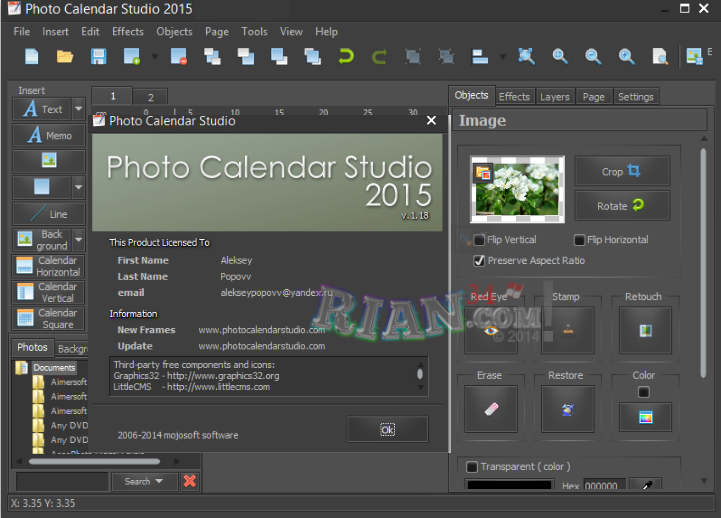Open the Tools menu
The width and height of the screenshot is (721, 518).
click(254, 32)
